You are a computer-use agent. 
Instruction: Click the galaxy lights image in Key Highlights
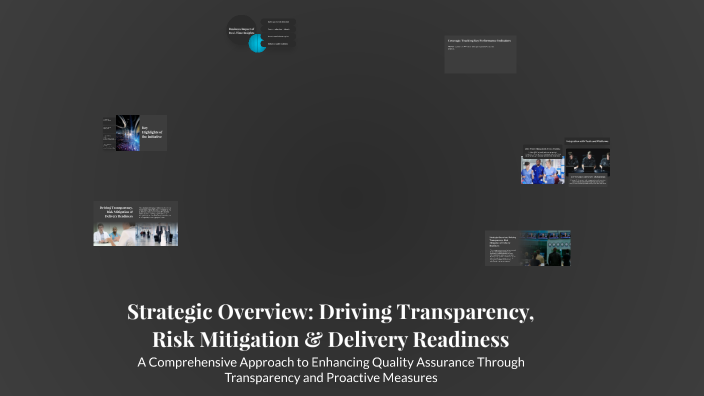pos(128,133)
